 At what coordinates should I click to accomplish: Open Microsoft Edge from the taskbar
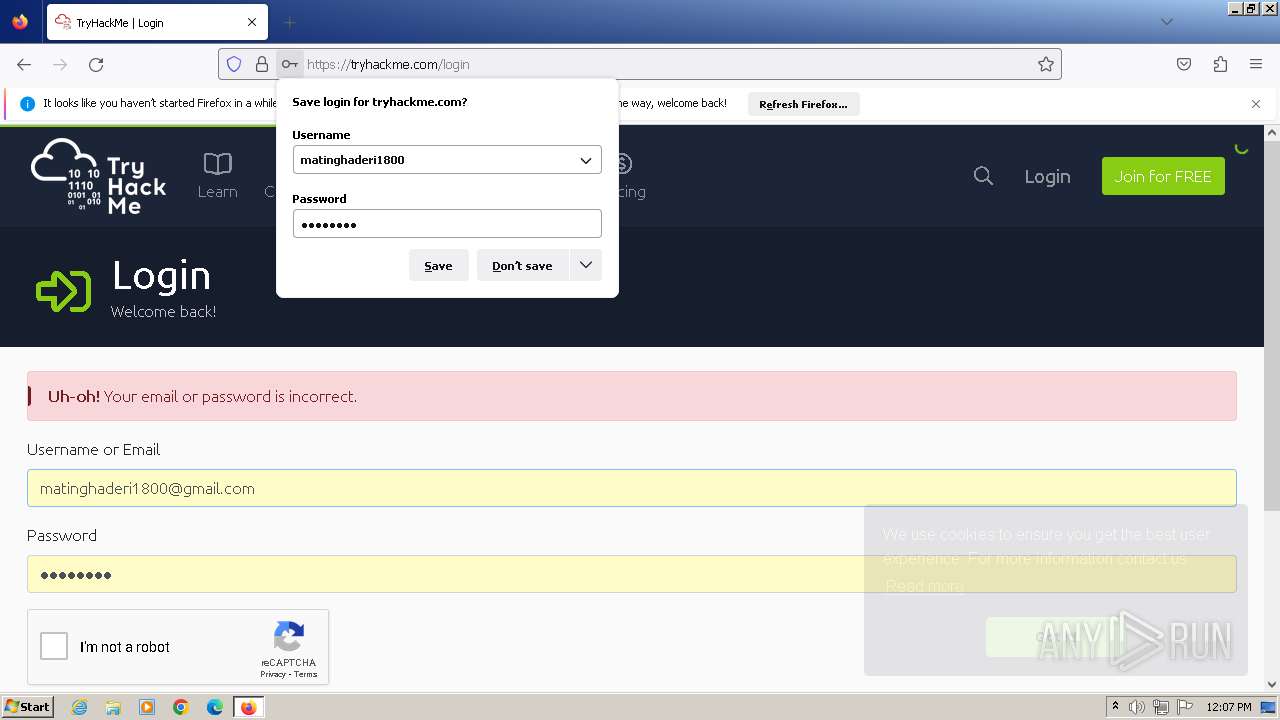[x=215, y=707]
